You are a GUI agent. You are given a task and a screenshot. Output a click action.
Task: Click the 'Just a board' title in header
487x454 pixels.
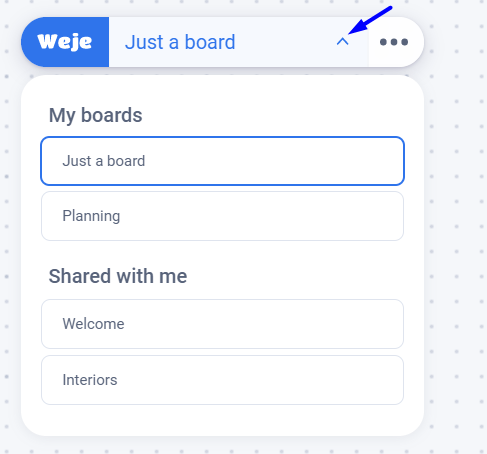pyautogui.click(x=180, y=42)
